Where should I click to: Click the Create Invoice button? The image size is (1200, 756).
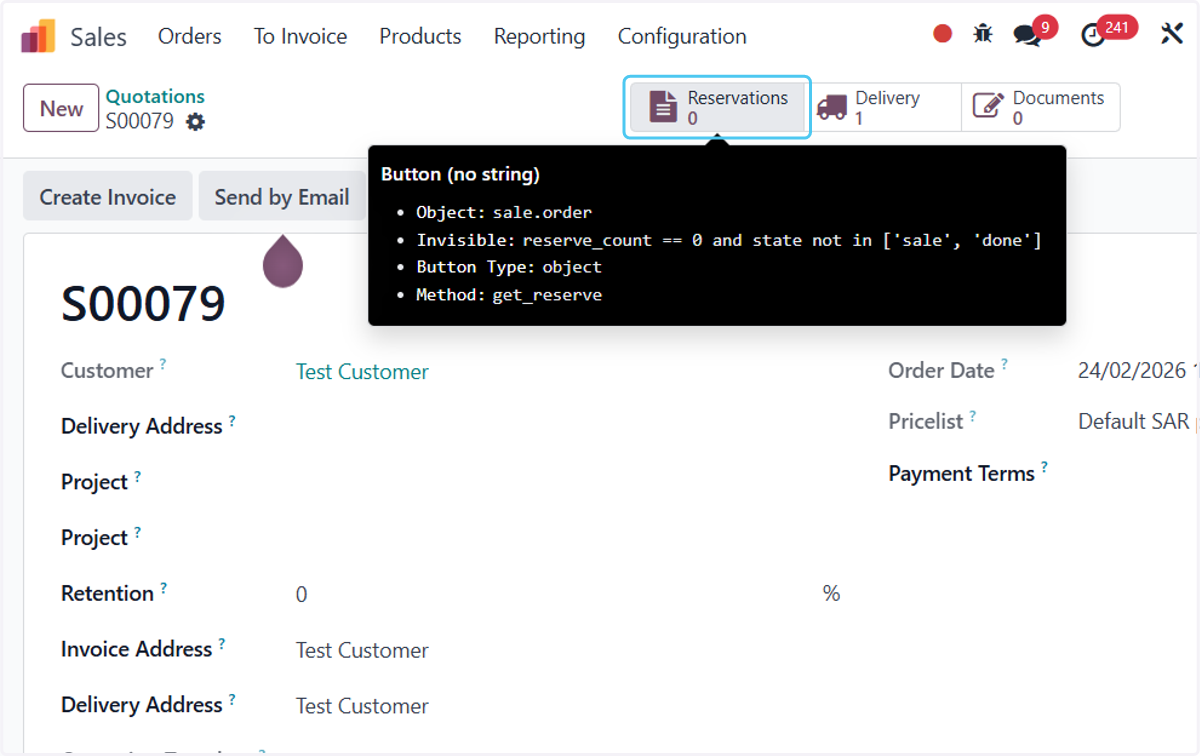click(108, 197)
